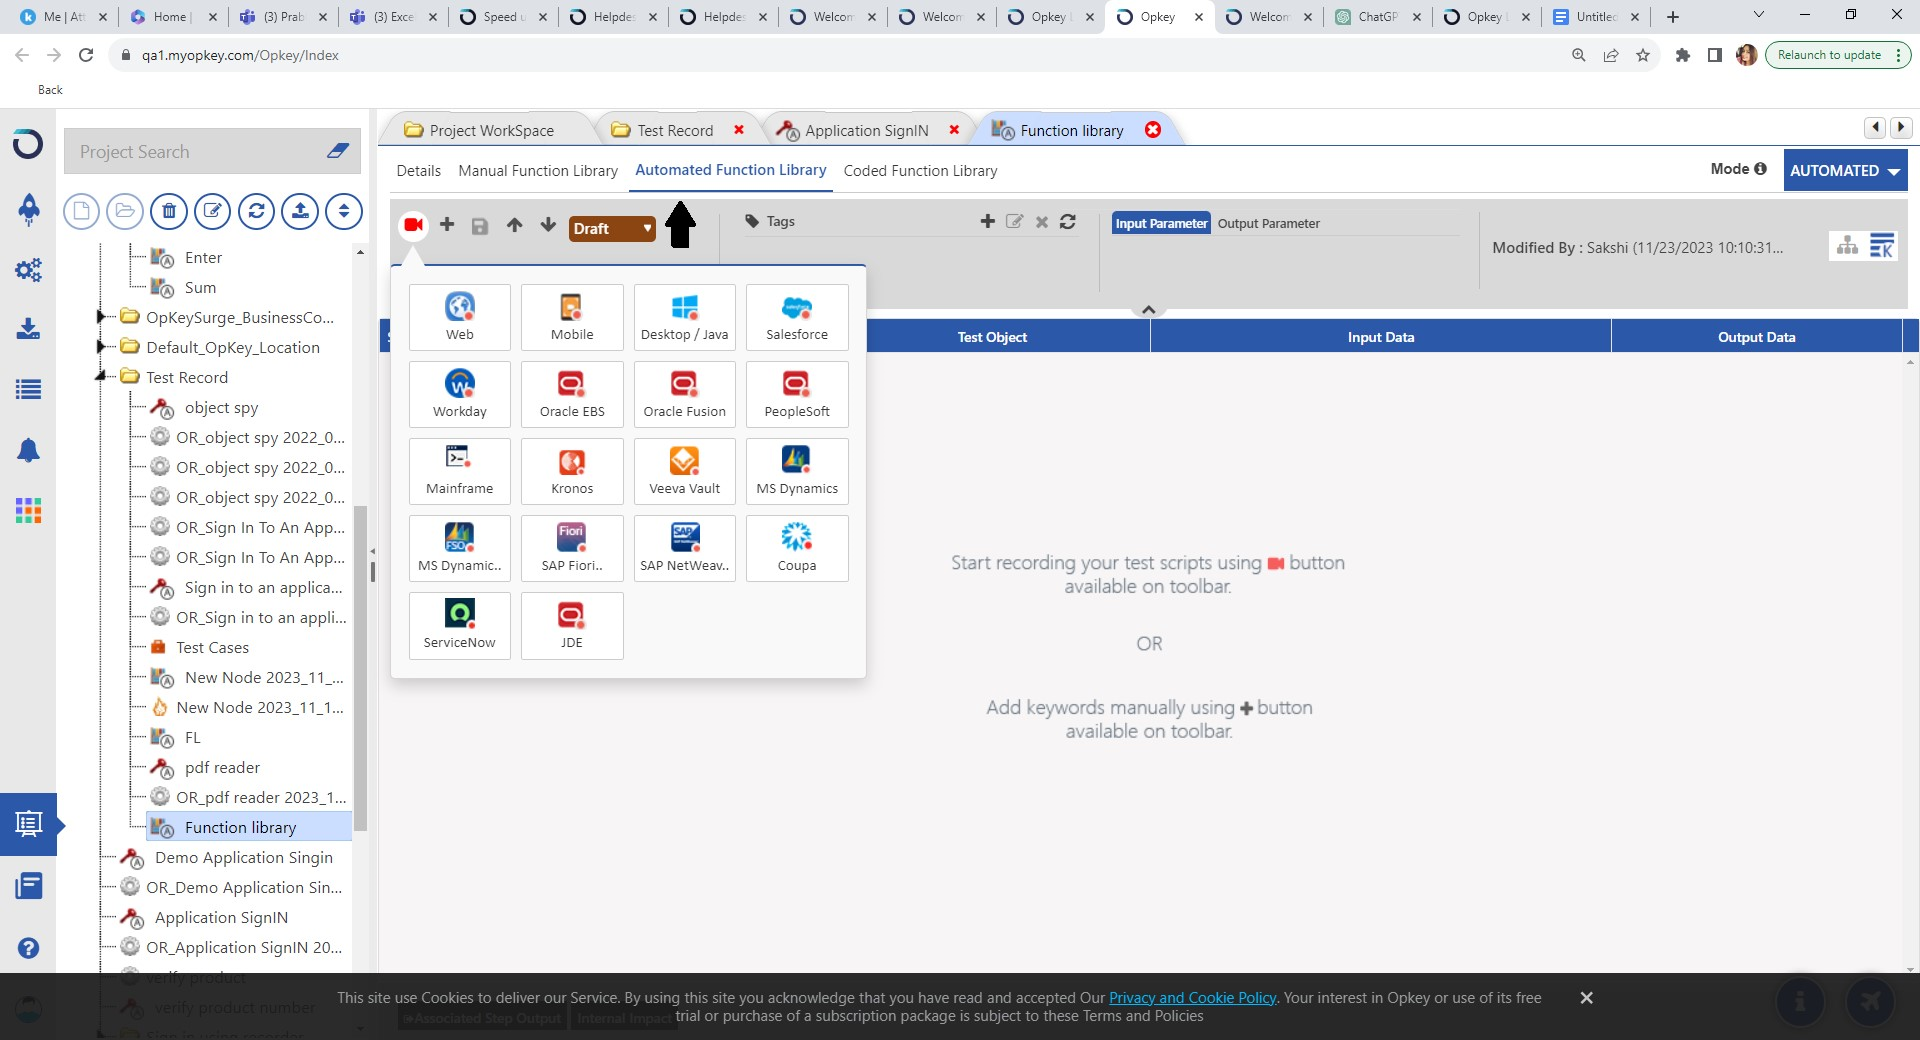Switch to the Details tab
Screen dimensions: 1920x1040
pos(418,171)
